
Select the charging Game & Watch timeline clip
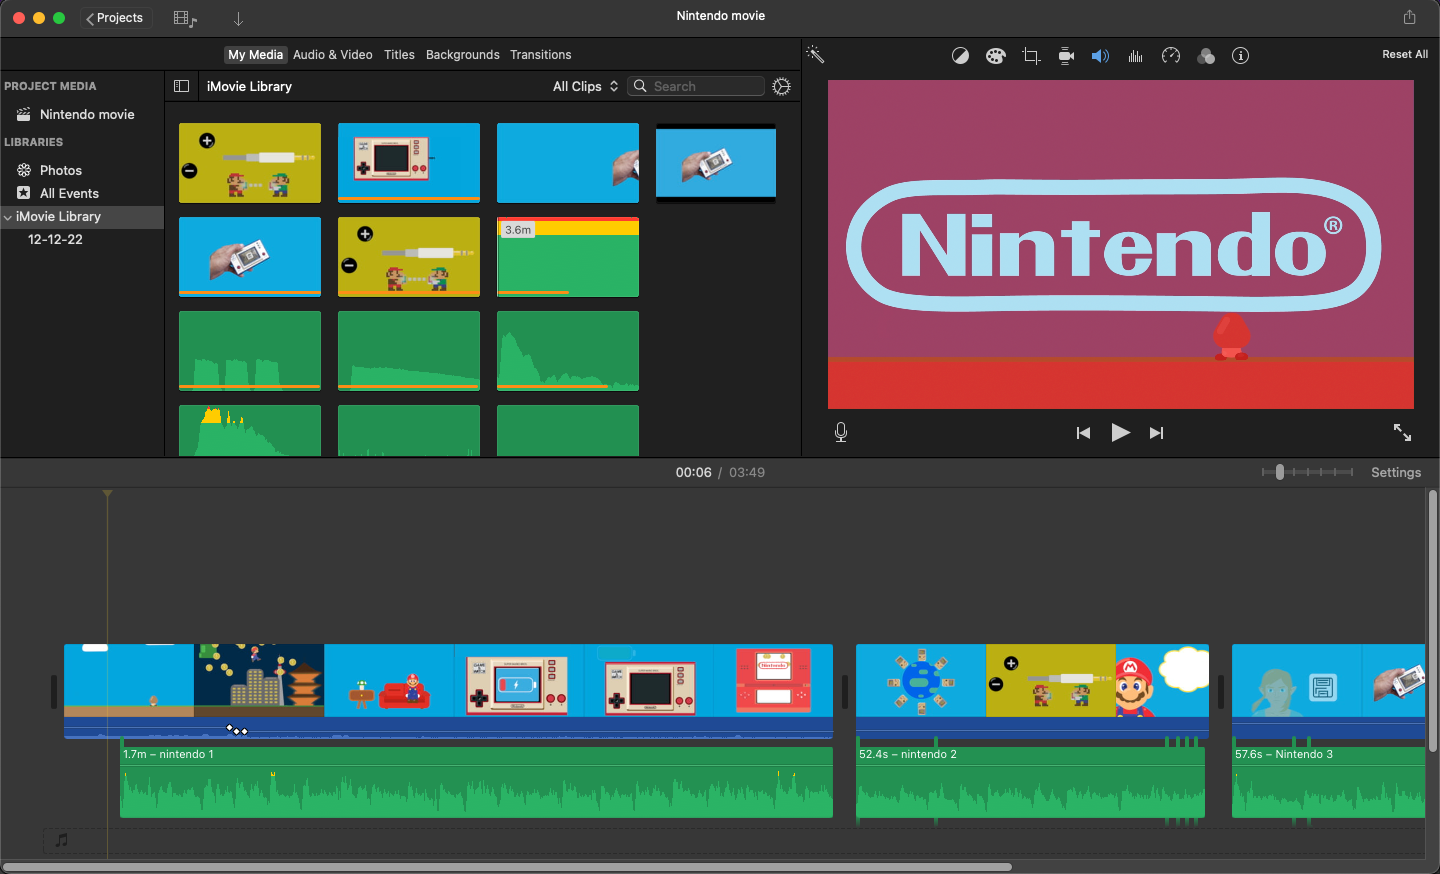[519, 680]
